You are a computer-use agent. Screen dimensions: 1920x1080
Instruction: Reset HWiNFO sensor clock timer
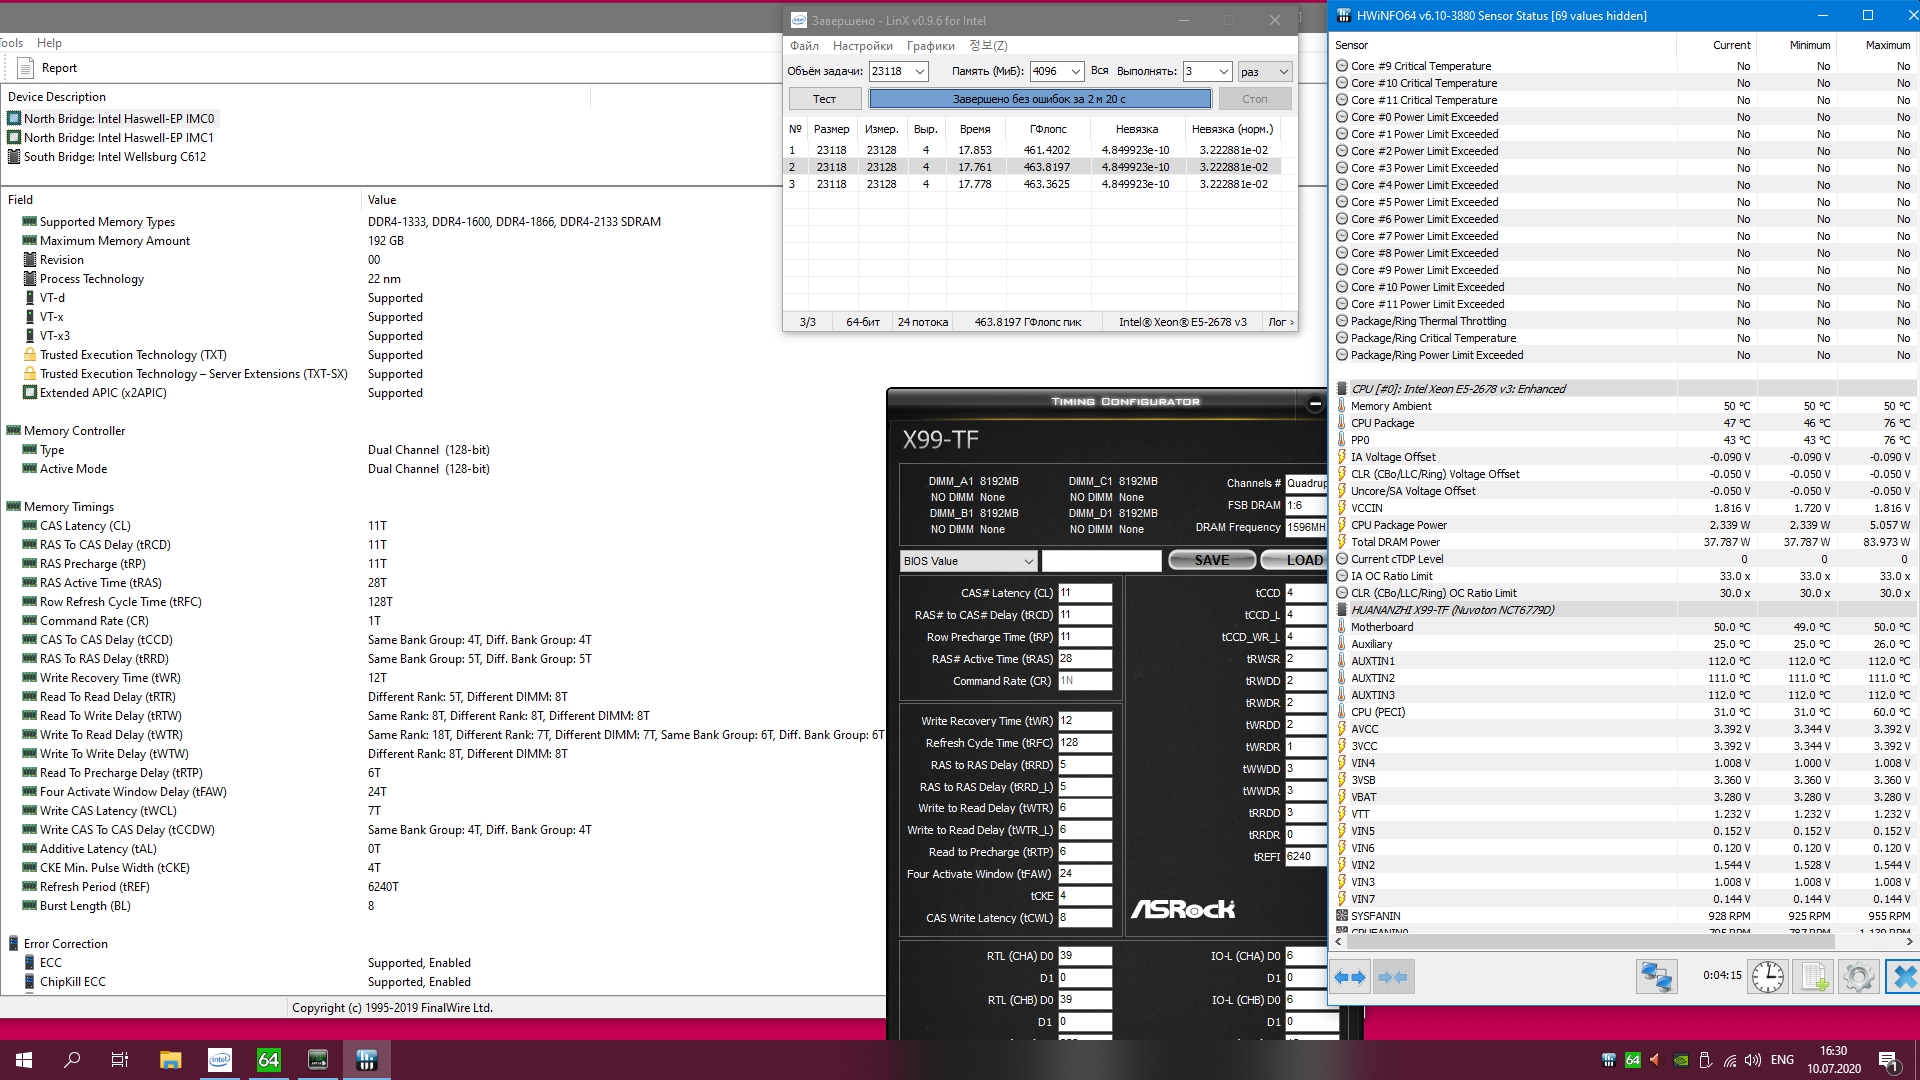click(x=1767, y=977)
